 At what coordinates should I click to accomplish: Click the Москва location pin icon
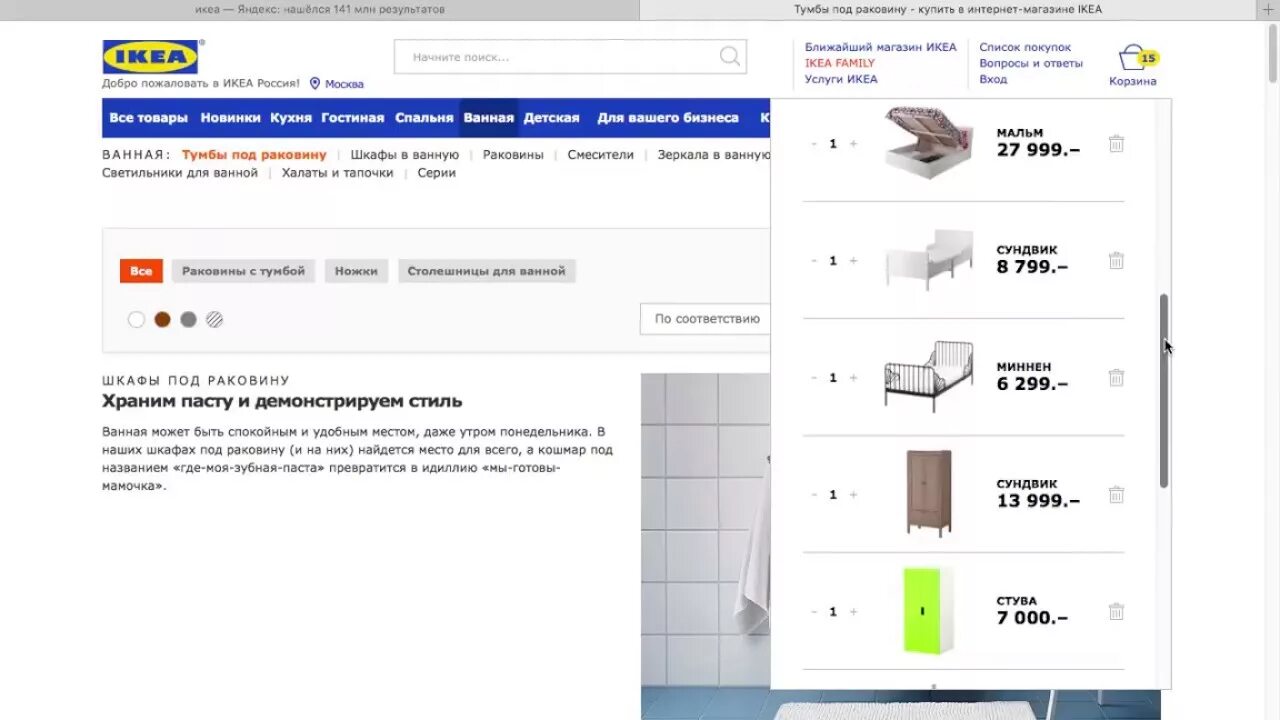click(314, 84)
